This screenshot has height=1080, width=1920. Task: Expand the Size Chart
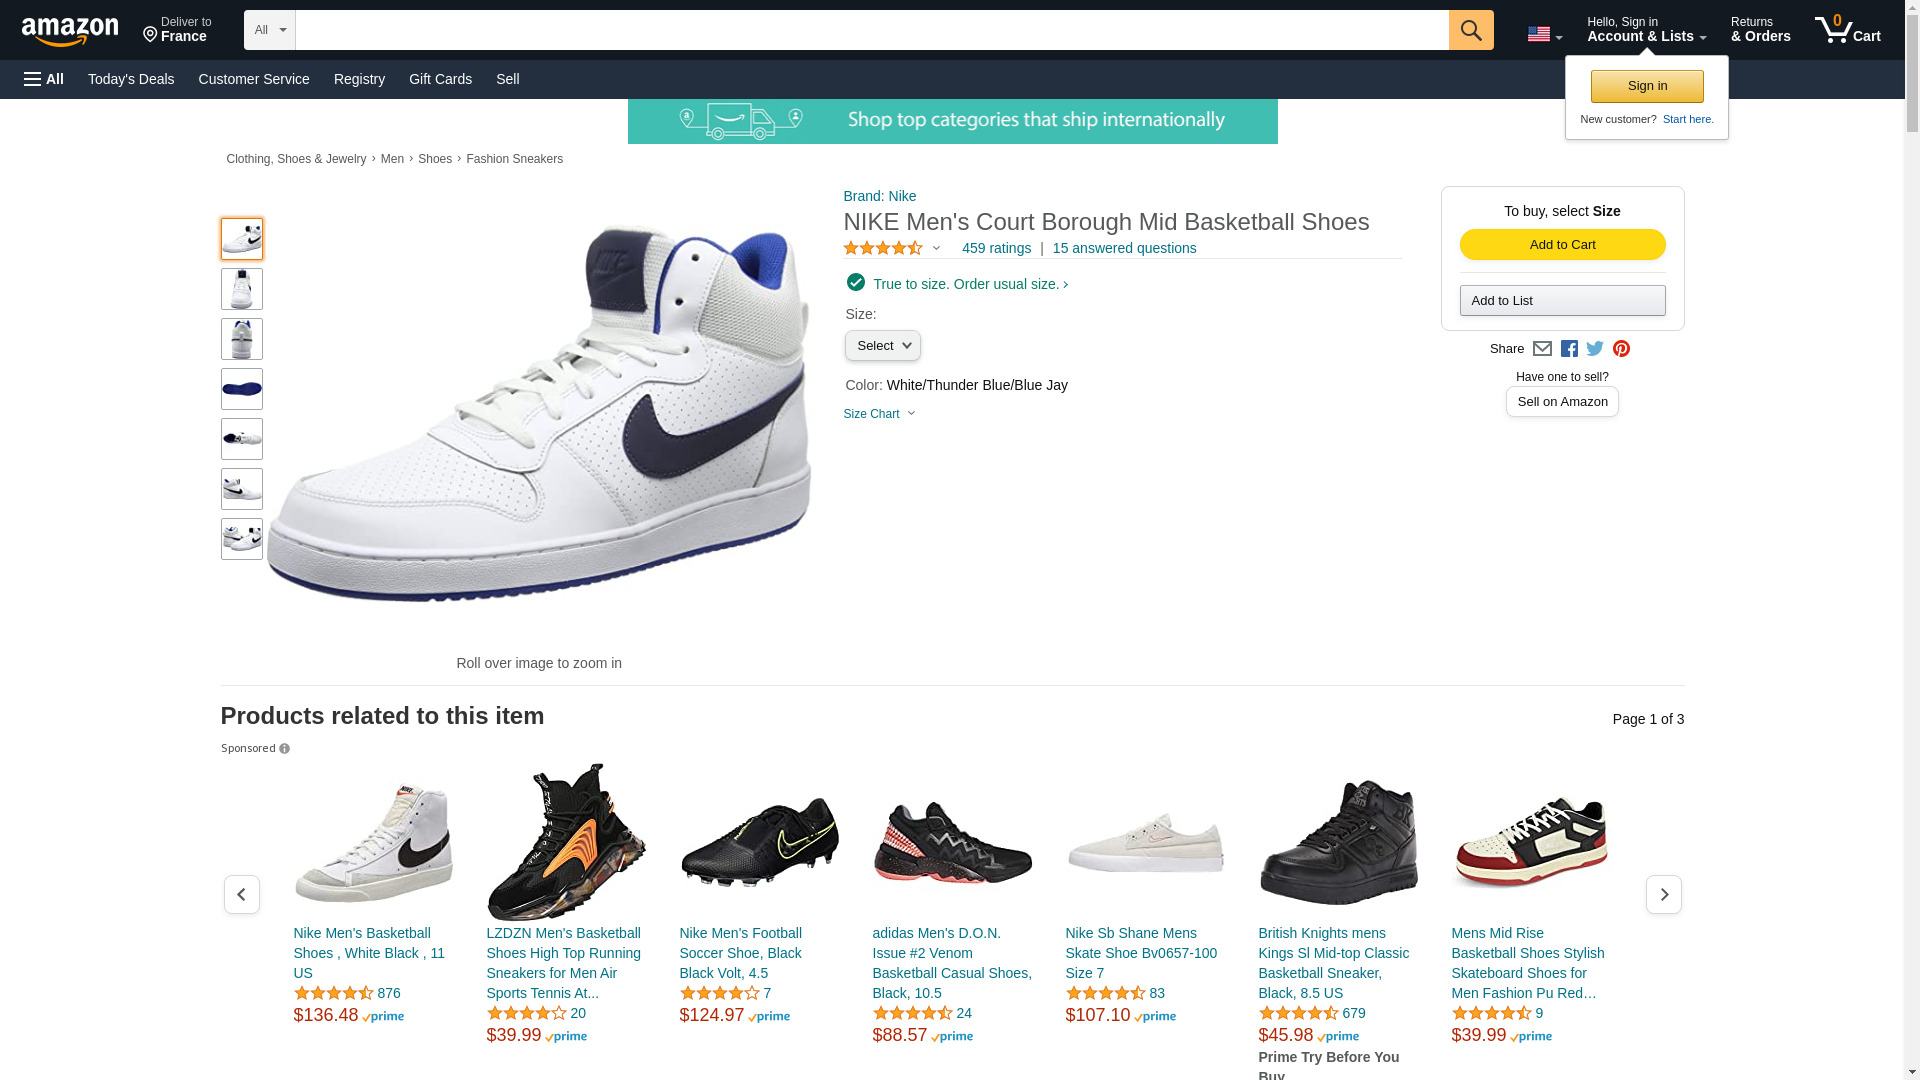[x=879, y=414]
